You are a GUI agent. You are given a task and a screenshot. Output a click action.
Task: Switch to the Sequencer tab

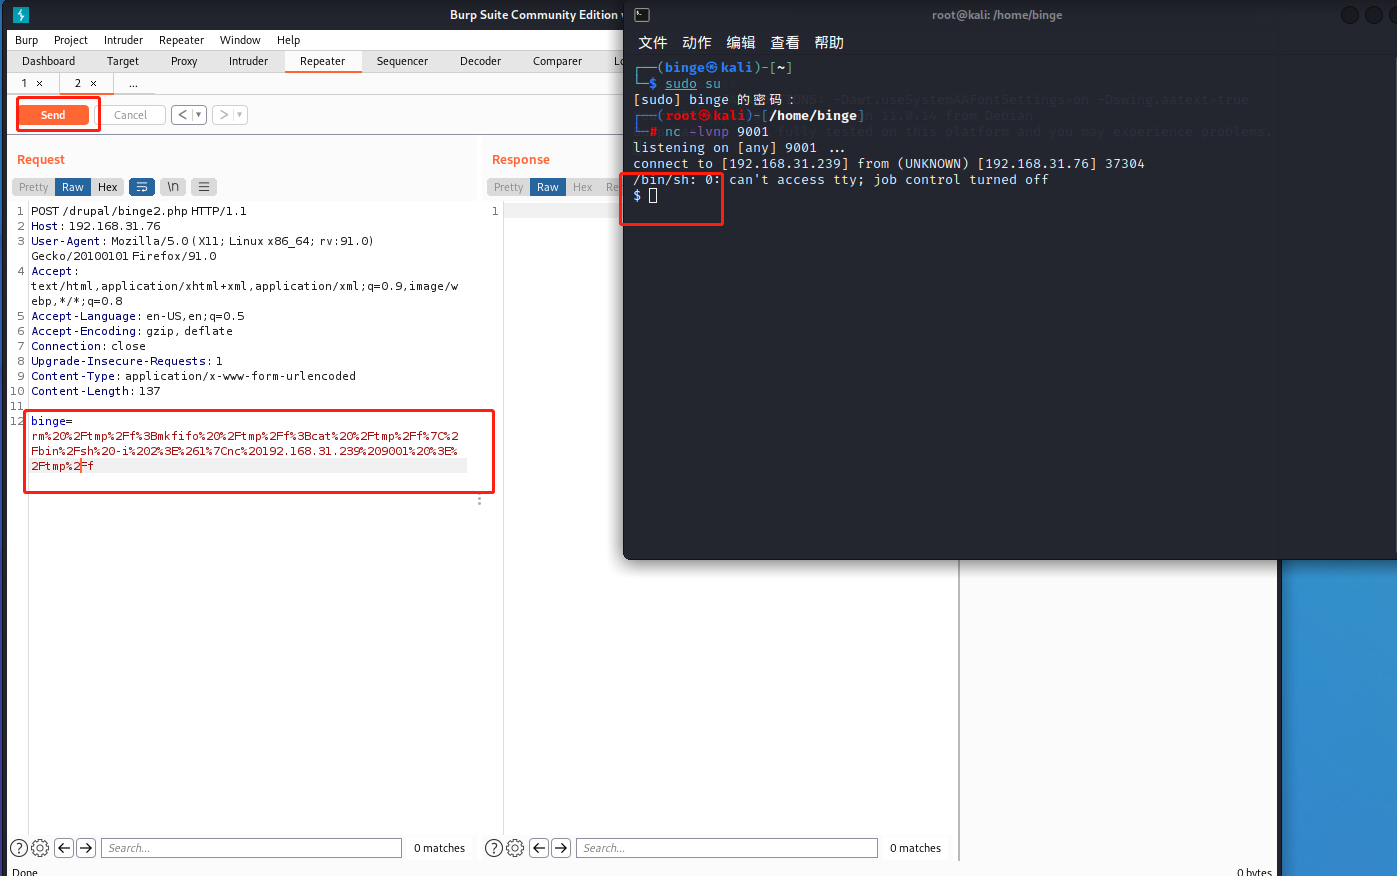click(403, 61)
